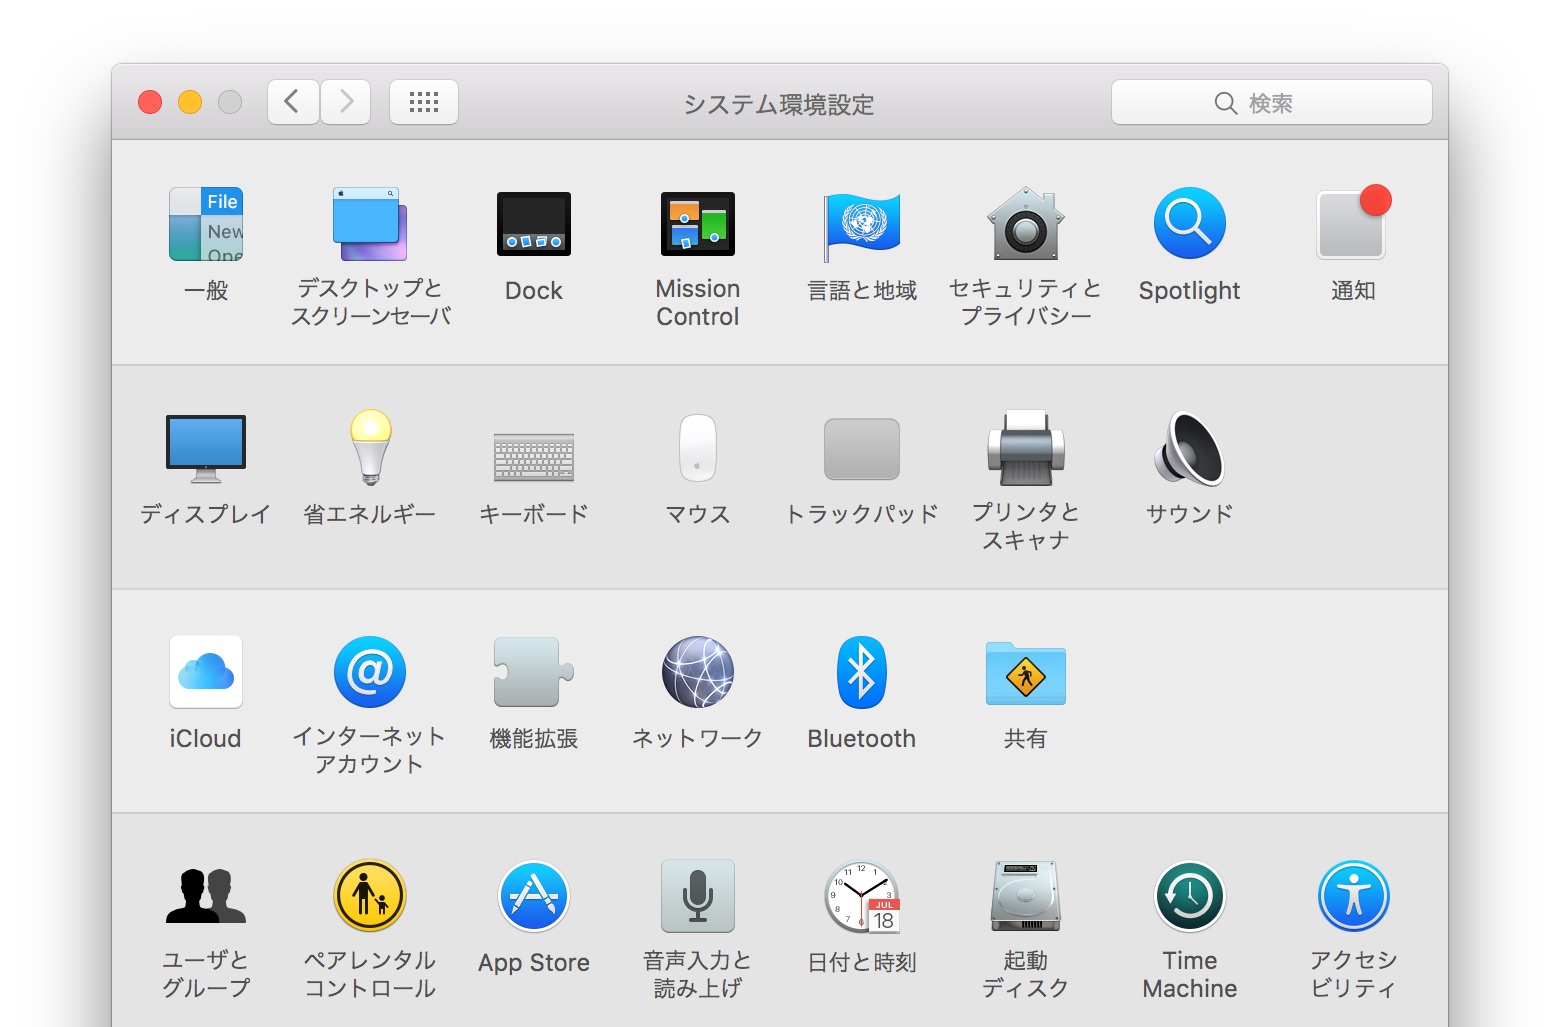Open マウス (Mouse) preferences

click(698, 448)
